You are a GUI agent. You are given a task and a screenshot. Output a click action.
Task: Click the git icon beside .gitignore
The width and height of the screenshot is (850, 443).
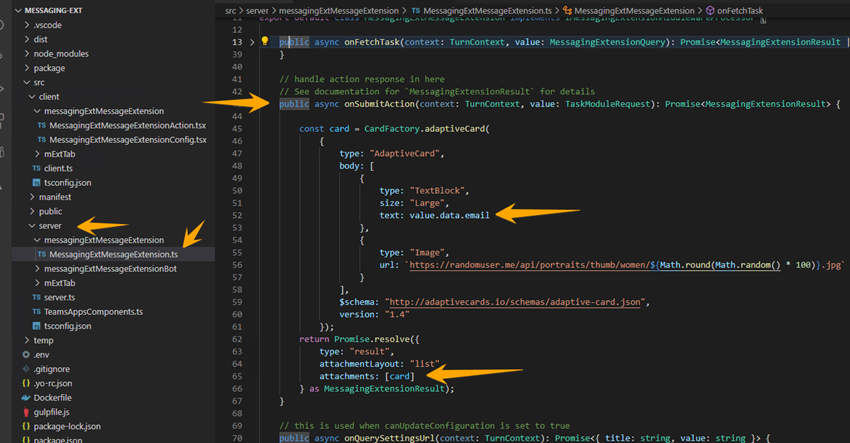26,369
